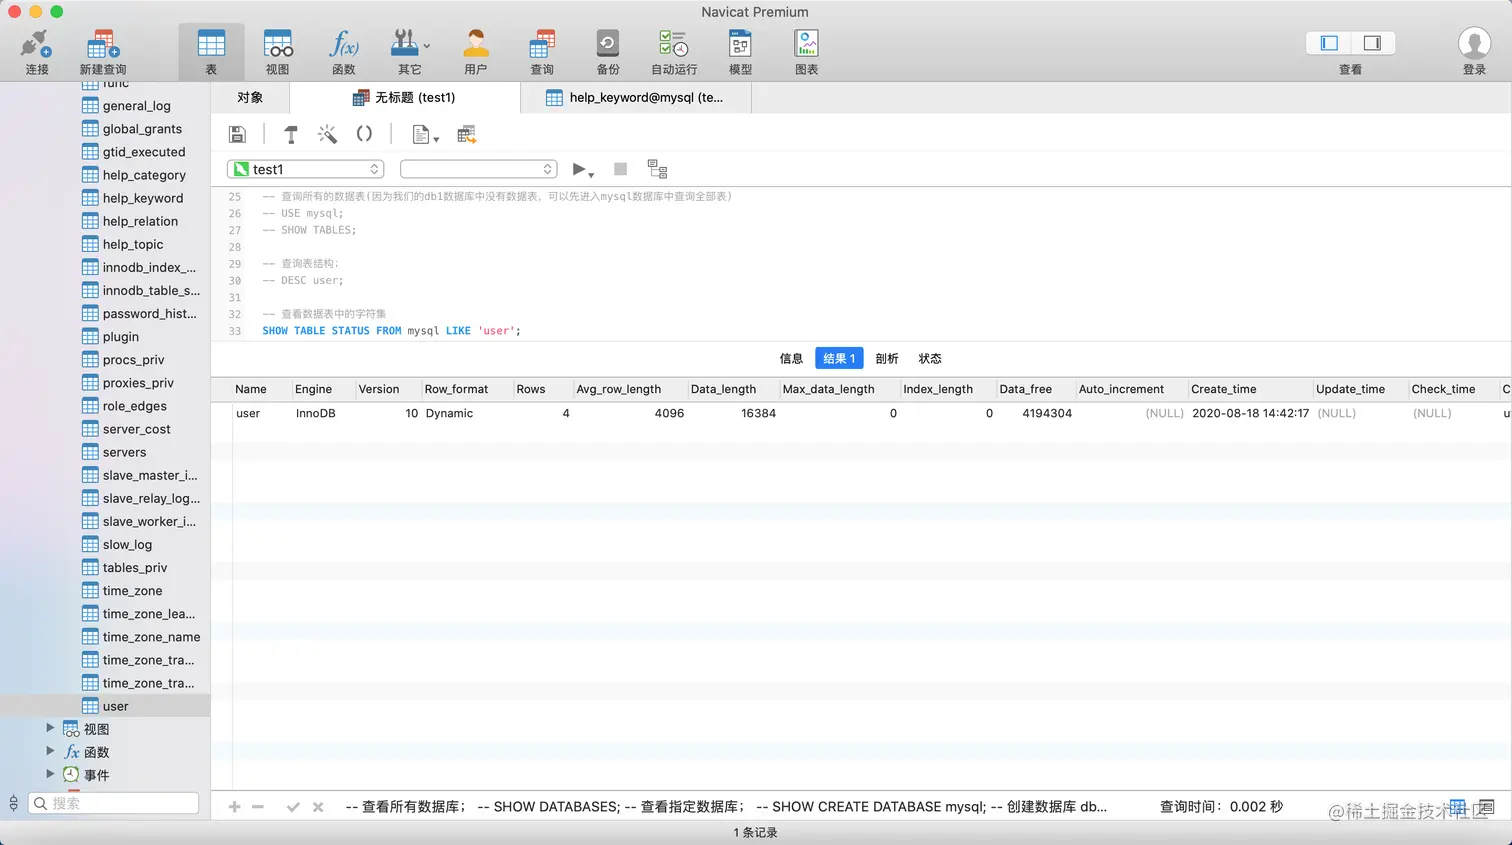The height and width of the screenshot is (845, 1512).
Task: Click the explain query tree icon
Action: point(657,169)
